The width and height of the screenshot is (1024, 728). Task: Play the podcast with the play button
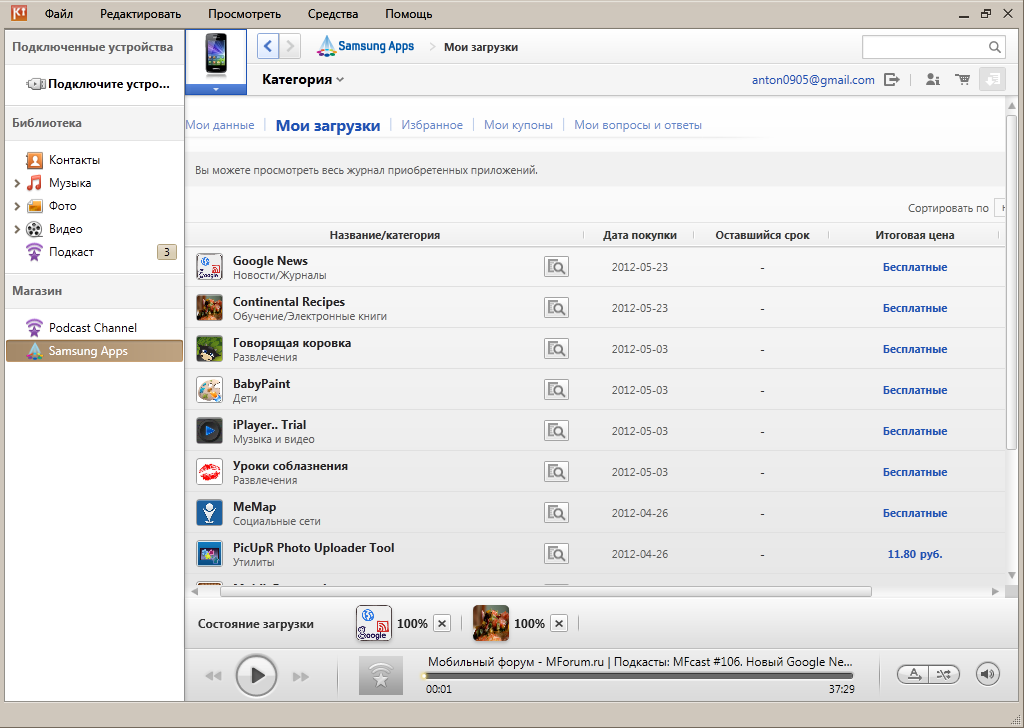coord(256,675)
